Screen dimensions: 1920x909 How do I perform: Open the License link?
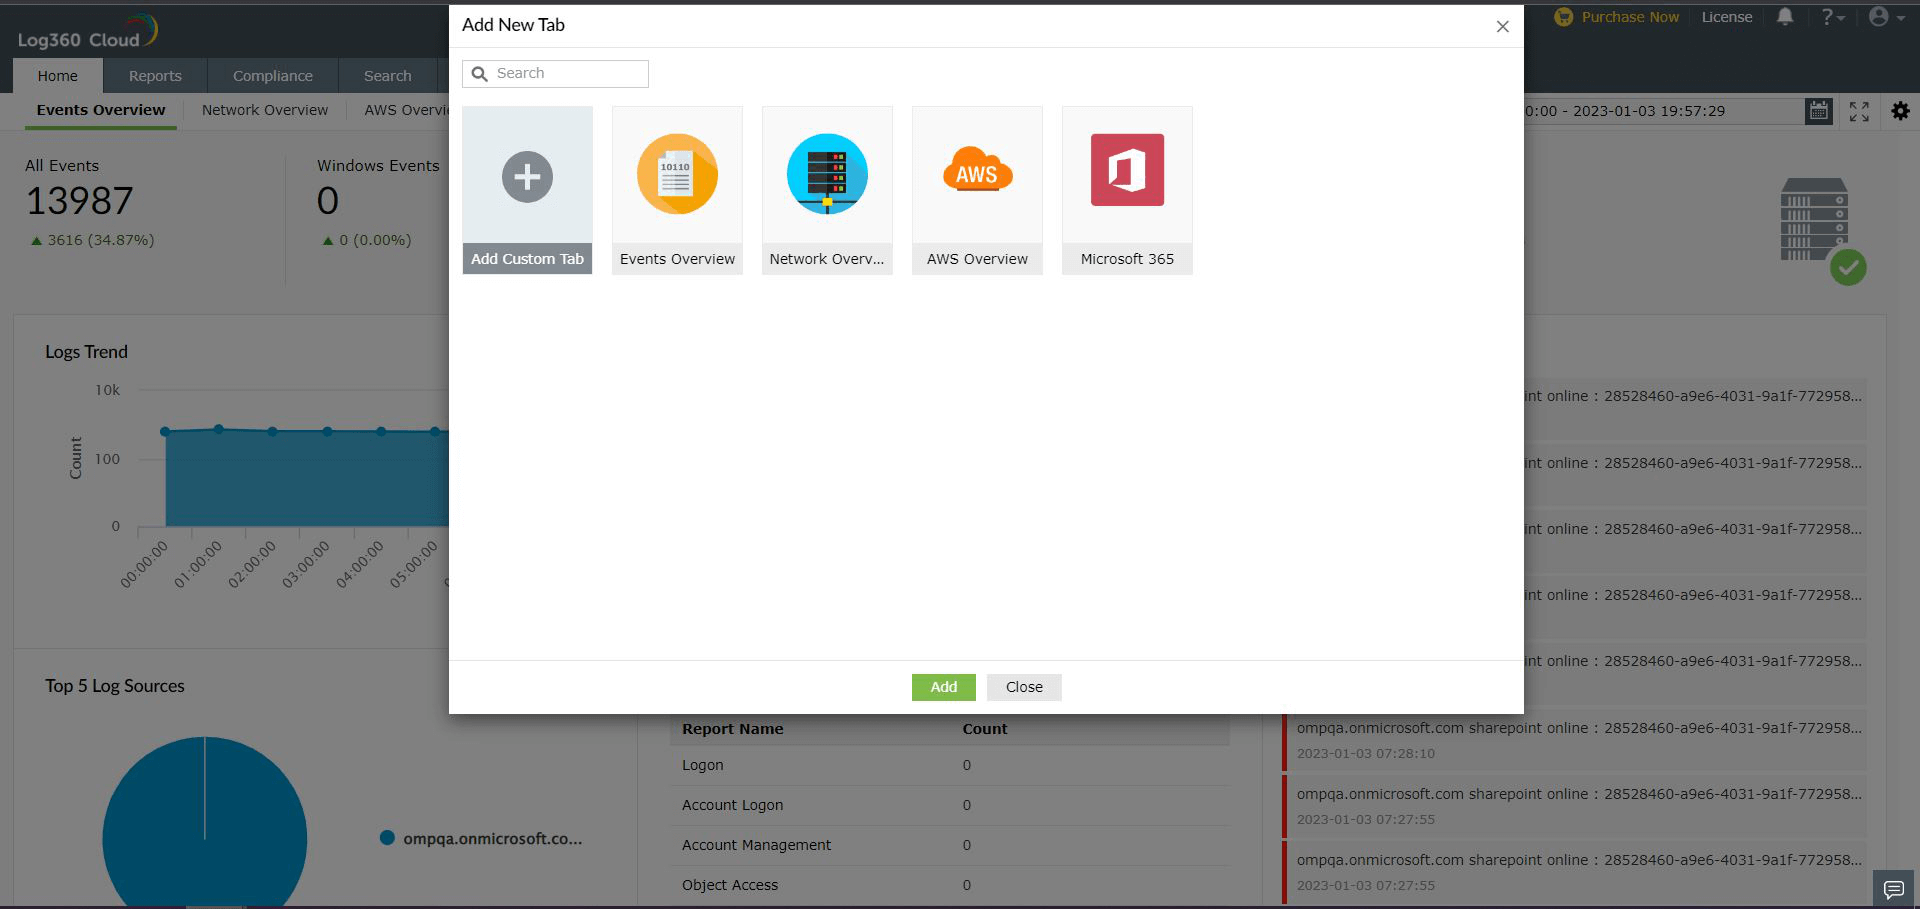click(1727, 17)
